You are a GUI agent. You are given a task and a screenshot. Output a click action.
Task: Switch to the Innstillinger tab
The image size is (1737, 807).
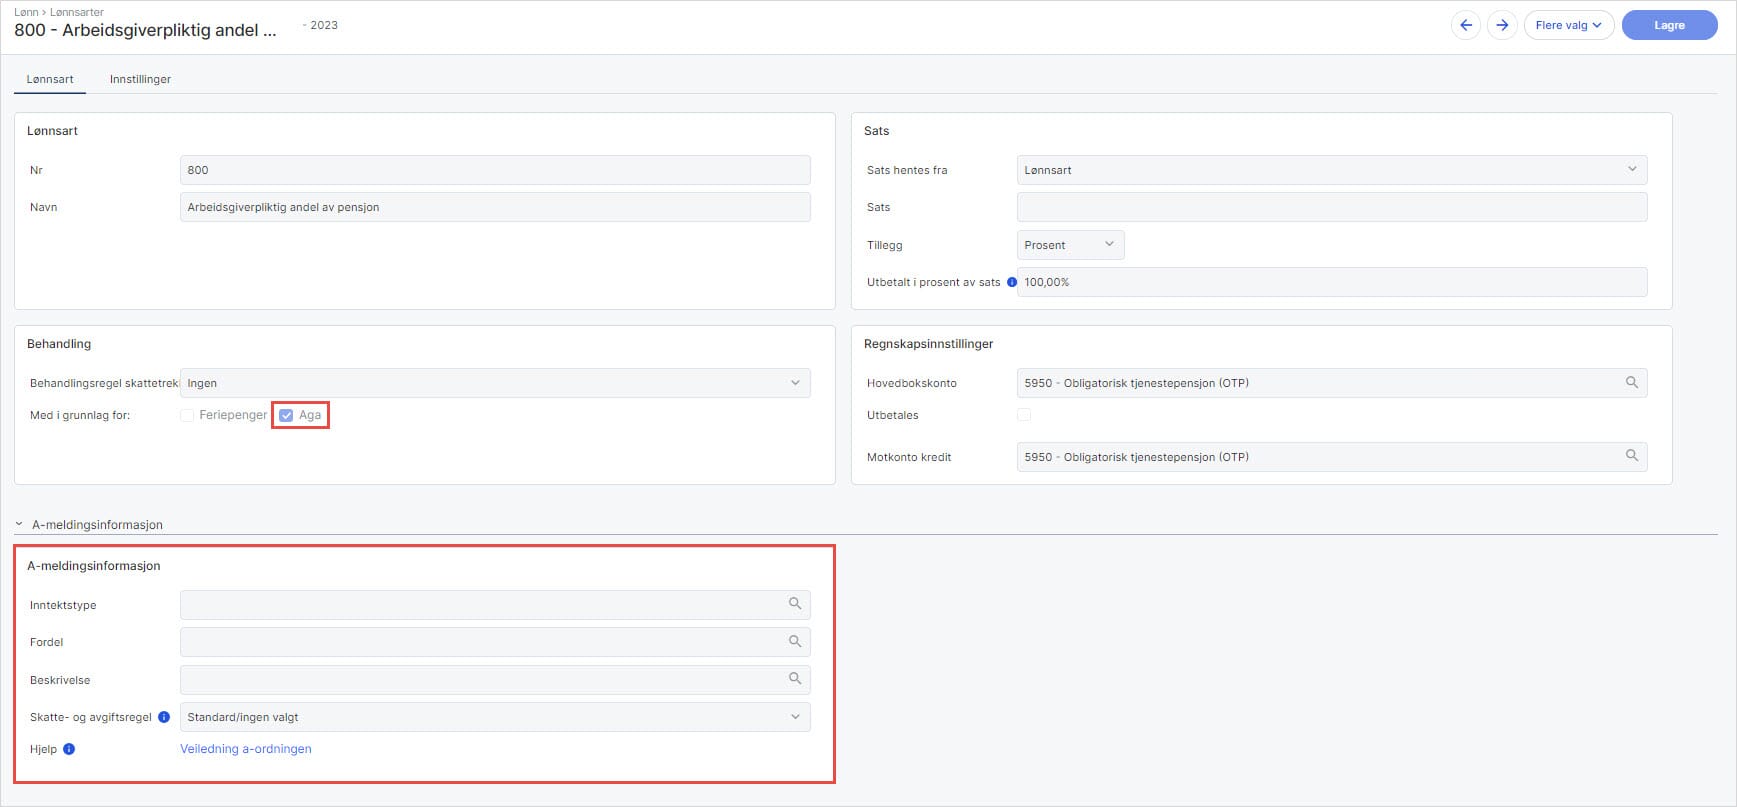(x=140, y=79)
